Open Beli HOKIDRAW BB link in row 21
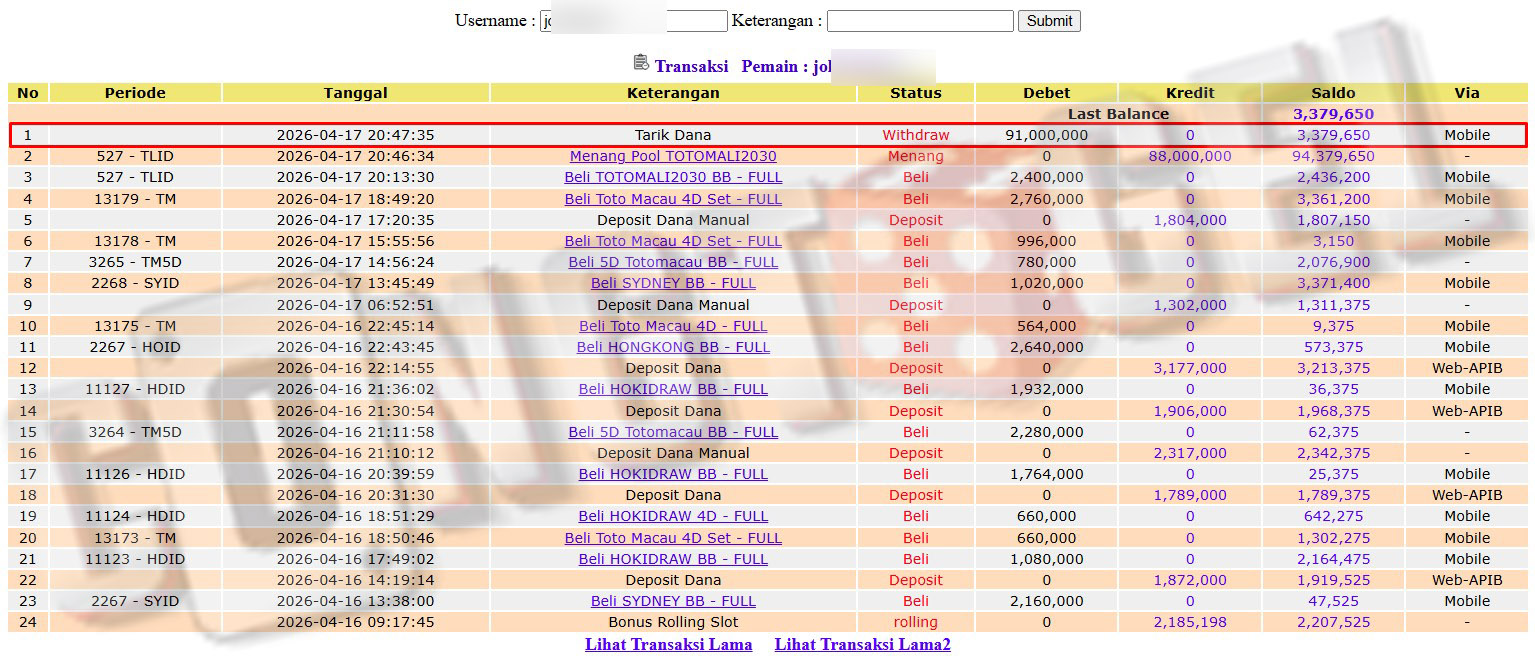Image resolution: width=1535 pixels, height=666 pixels. 673,559
